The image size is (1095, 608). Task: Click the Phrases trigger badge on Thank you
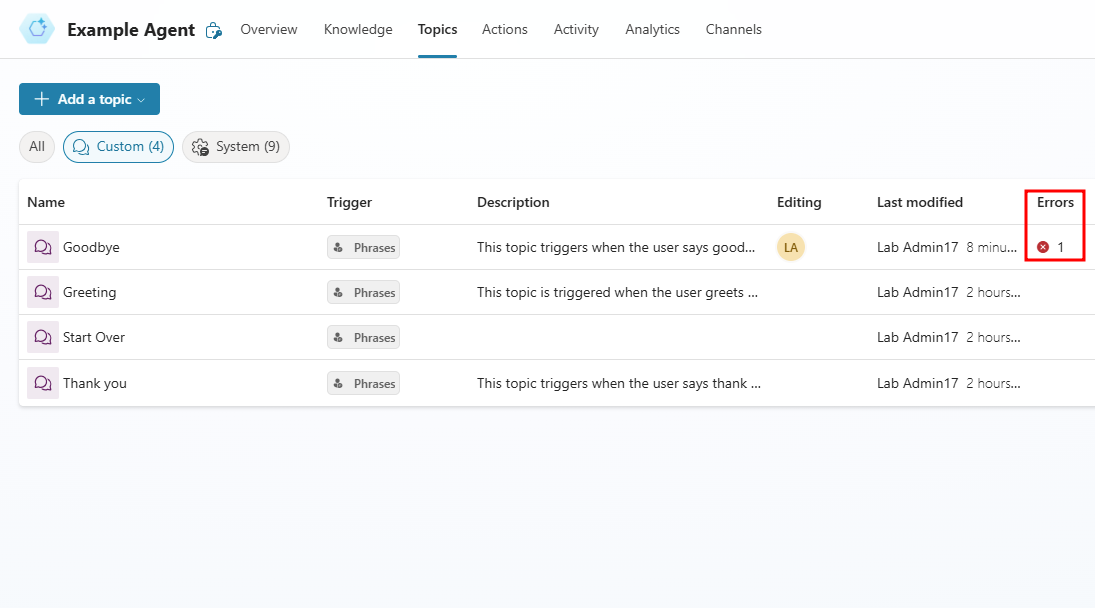[363, 383]
